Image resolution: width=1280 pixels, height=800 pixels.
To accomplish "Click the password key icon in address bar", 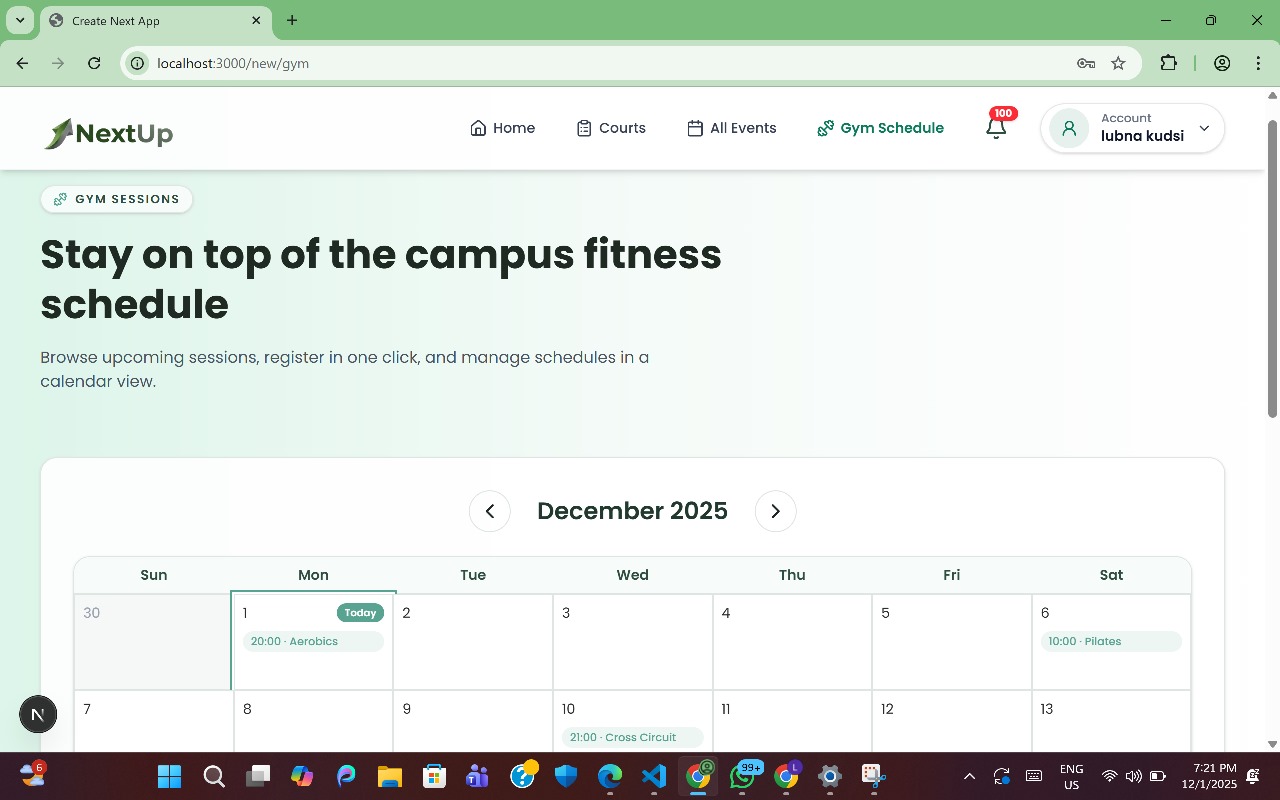I will [1086, 63].
